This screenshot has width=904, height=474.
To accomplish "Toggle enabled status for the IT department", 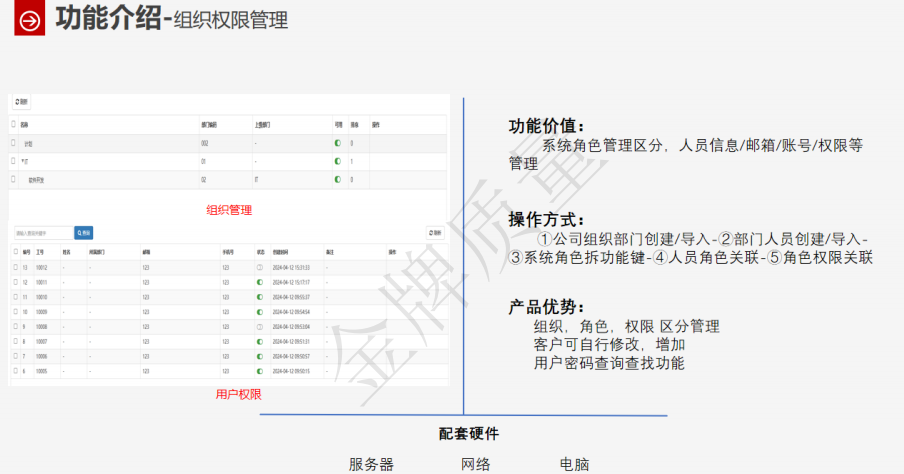I will (x=338, y=161).
